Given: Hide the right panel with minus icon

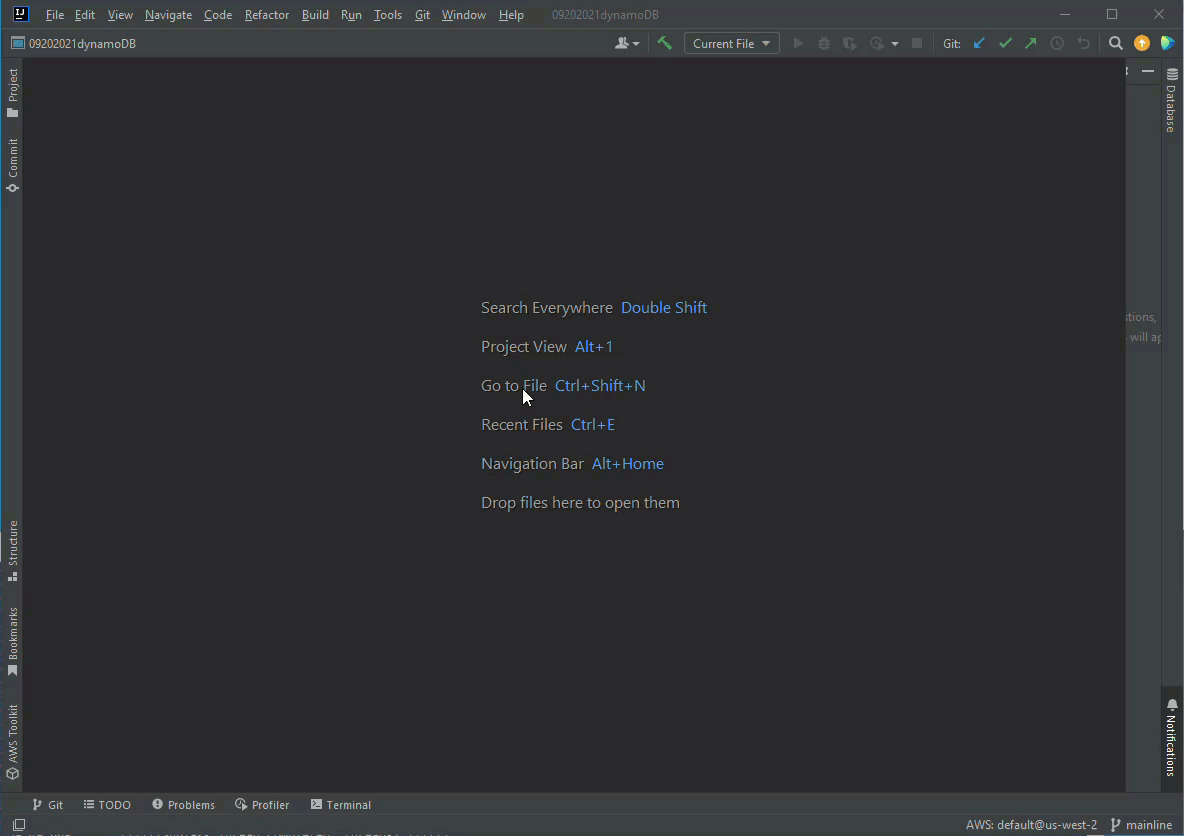Looking at the screenshot, I should coord(1148,71).
